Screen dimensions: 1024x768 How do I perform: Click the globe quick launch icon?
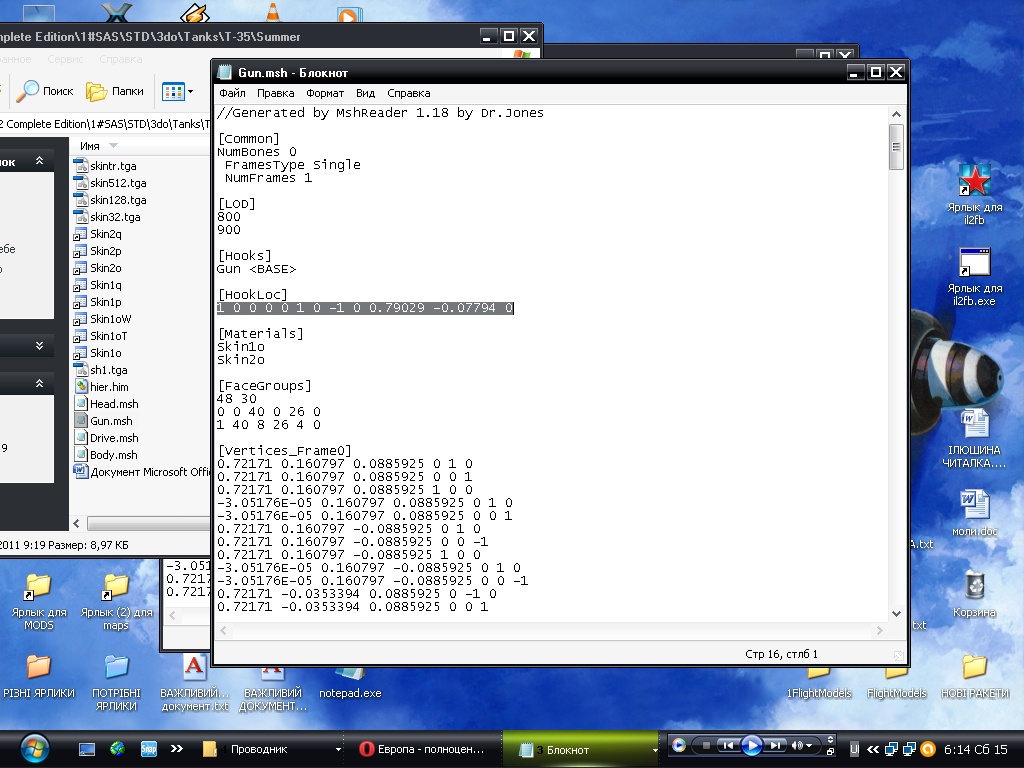pos(118,749)
